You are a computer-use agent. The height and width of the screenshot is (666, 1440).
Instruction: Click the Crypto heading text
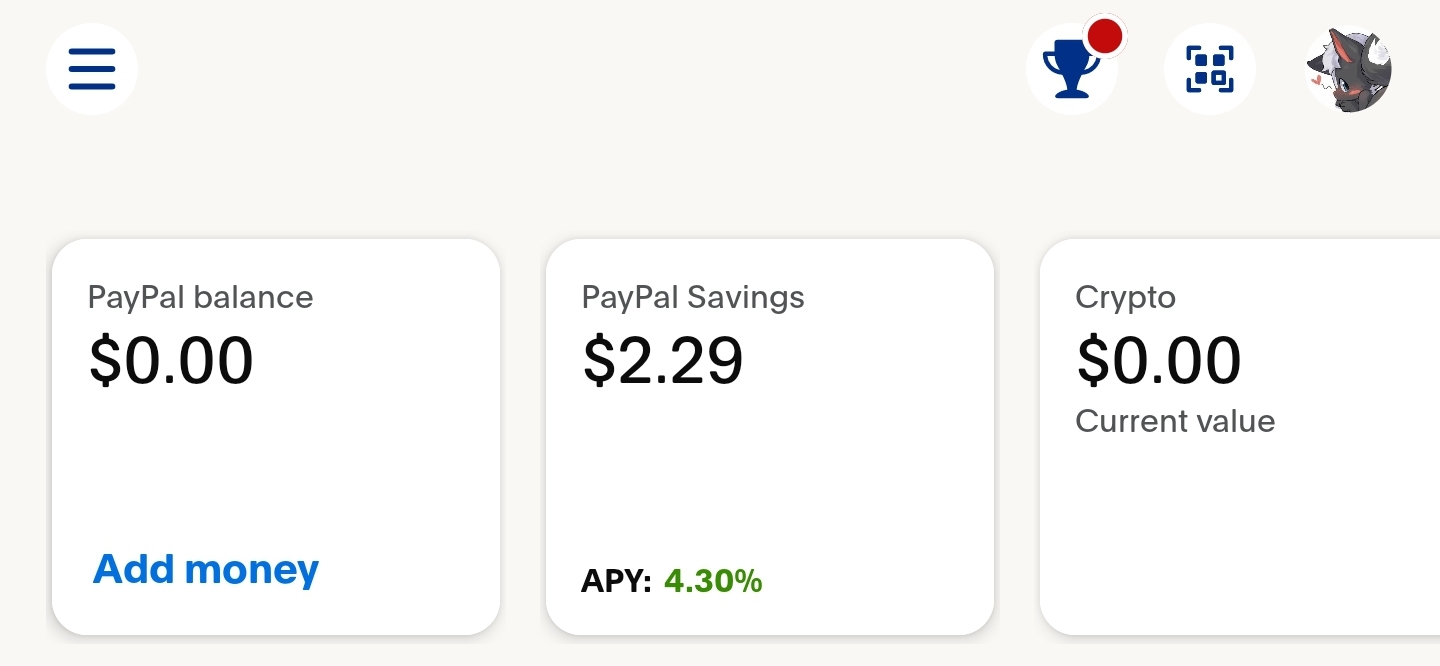pyautogui.click(x=1125, y=297)
